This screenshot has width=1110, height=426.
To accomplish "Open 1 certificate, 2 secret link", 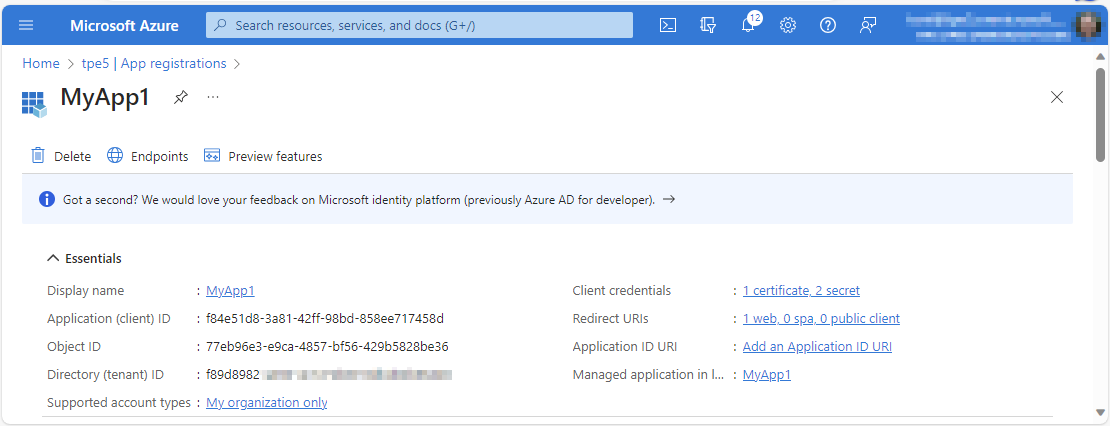I will tap(801, 291).
